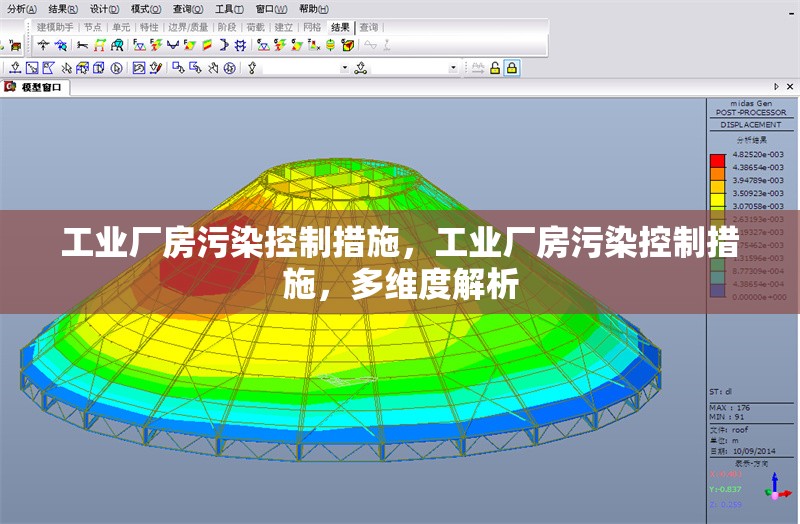
Task: Expand the node selection field dropdown arrow
Action: (345, 68)
